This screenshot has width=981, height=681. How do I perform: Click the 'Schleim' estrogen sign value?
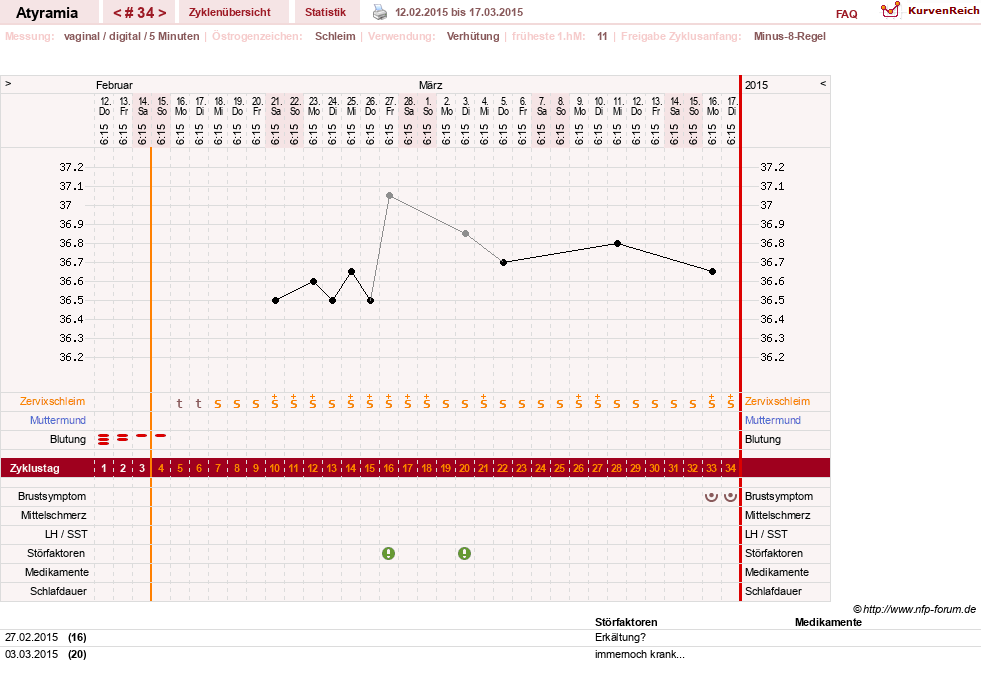335,36
